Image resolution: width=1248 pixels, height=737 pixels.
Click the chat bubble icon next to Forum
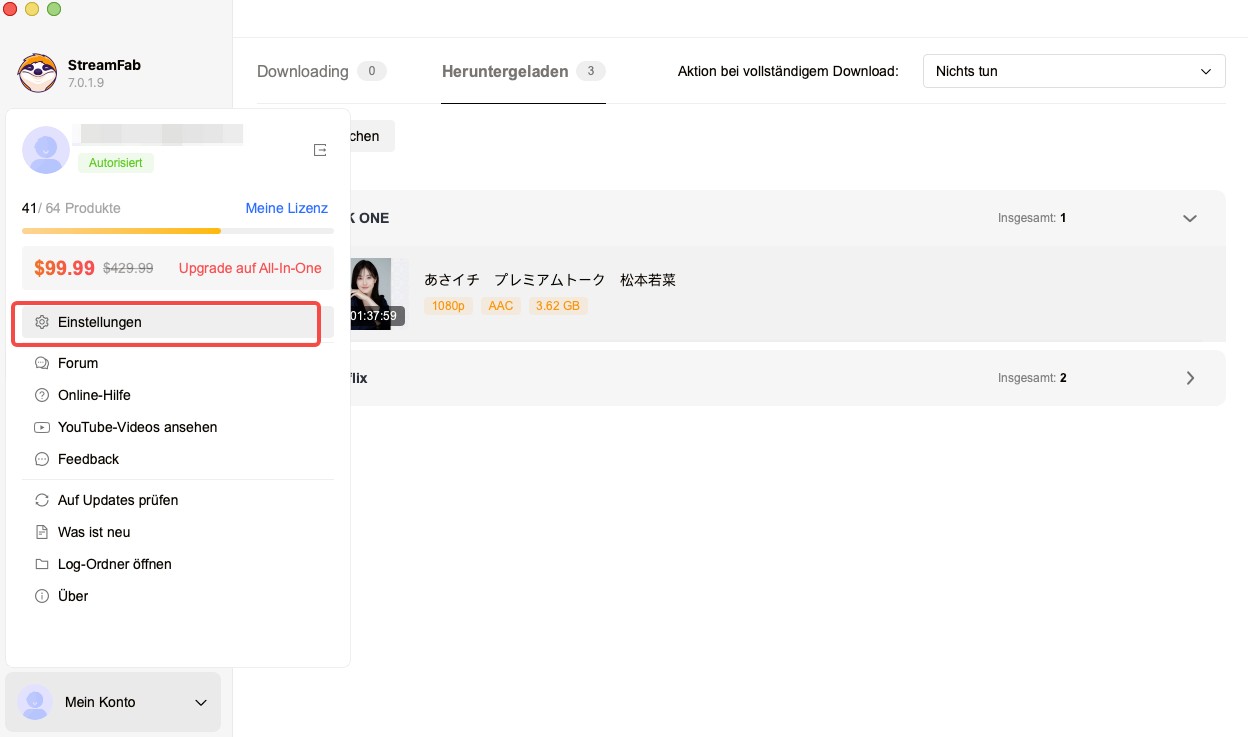[42, 363]
